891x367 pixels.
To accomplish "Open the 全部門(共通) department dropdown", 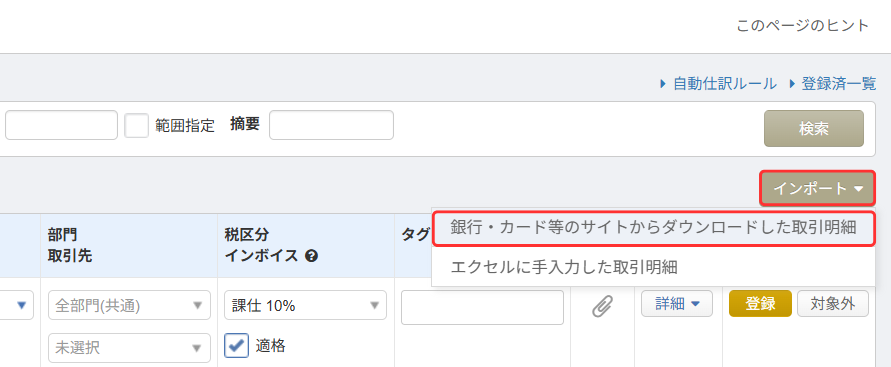I will 130,306.
